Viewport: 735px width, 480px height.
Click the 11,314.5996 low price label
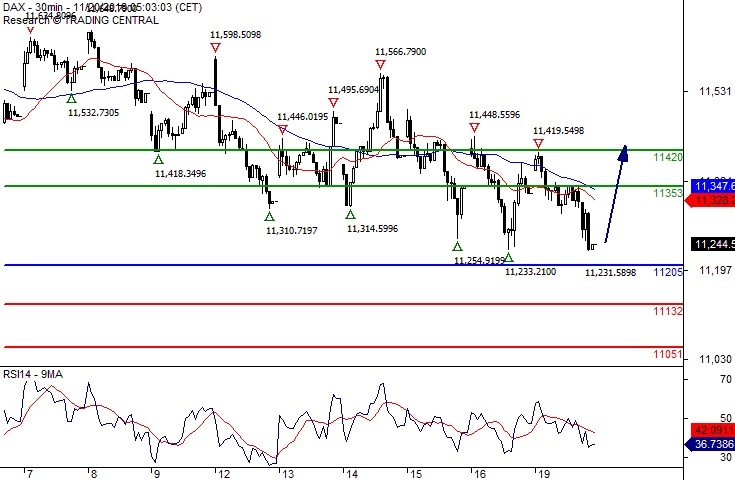click(x=372, y=229)
